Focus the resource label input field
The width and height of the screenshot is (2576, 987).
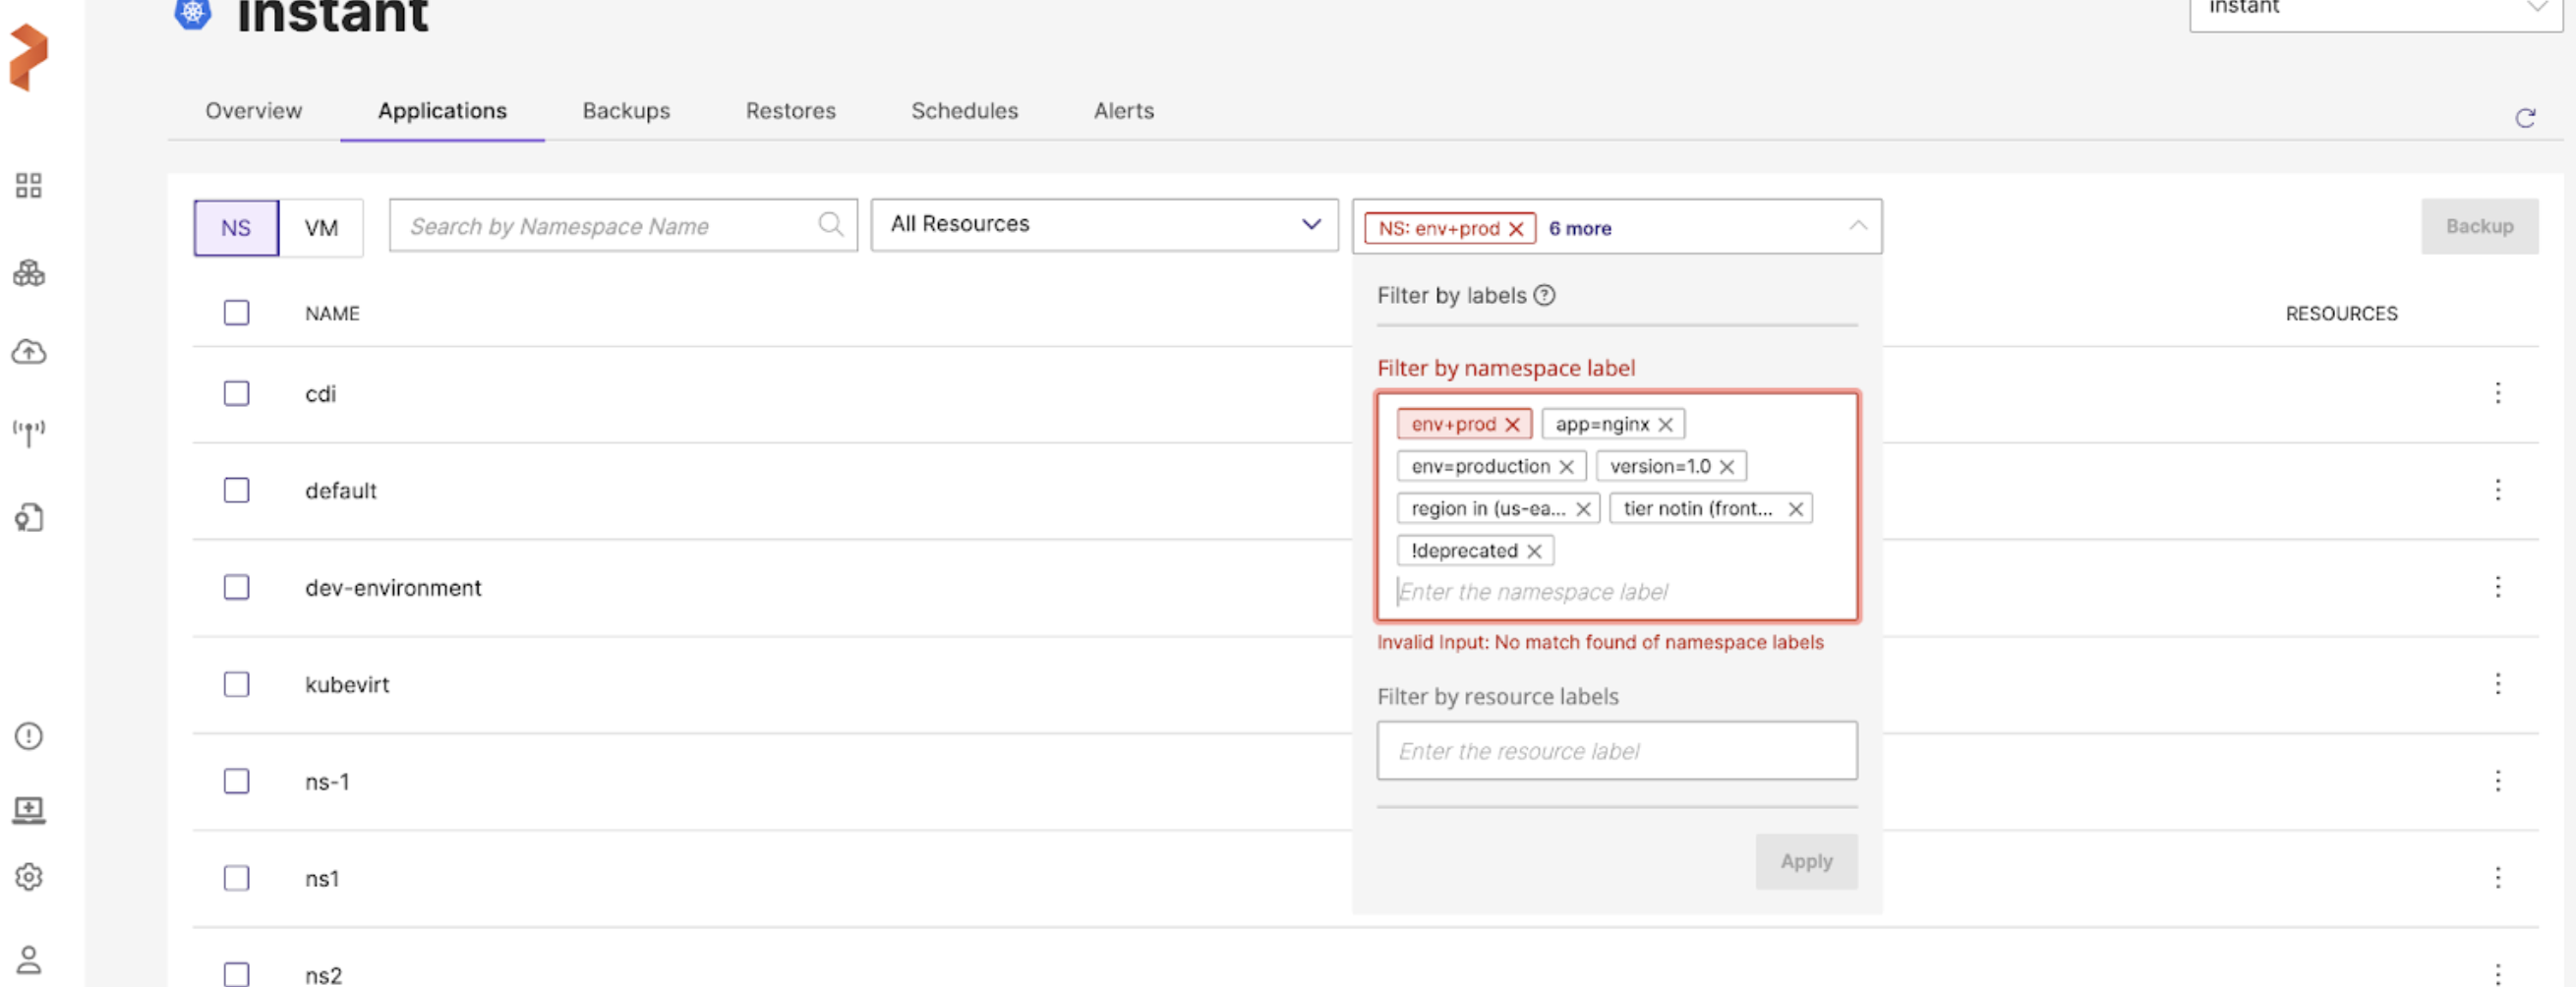click(1616, 751)
